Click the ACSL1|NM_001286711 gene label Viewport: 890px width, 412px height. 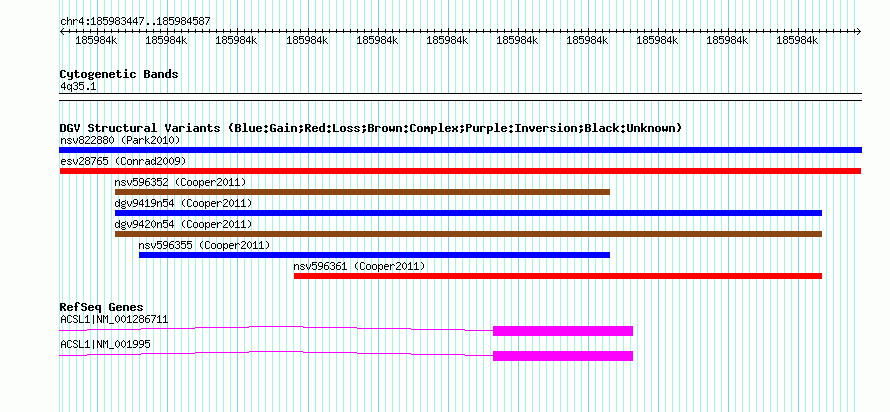click(x=114, y=319)
